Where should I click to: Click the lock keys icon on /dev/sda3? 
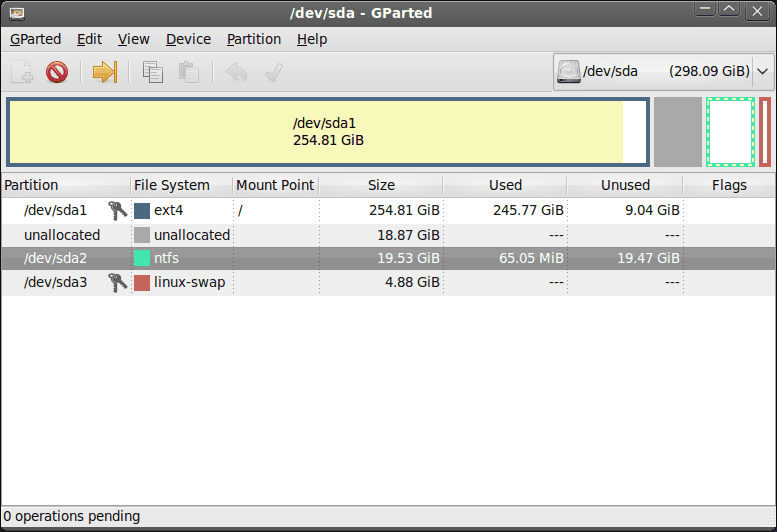117,282
